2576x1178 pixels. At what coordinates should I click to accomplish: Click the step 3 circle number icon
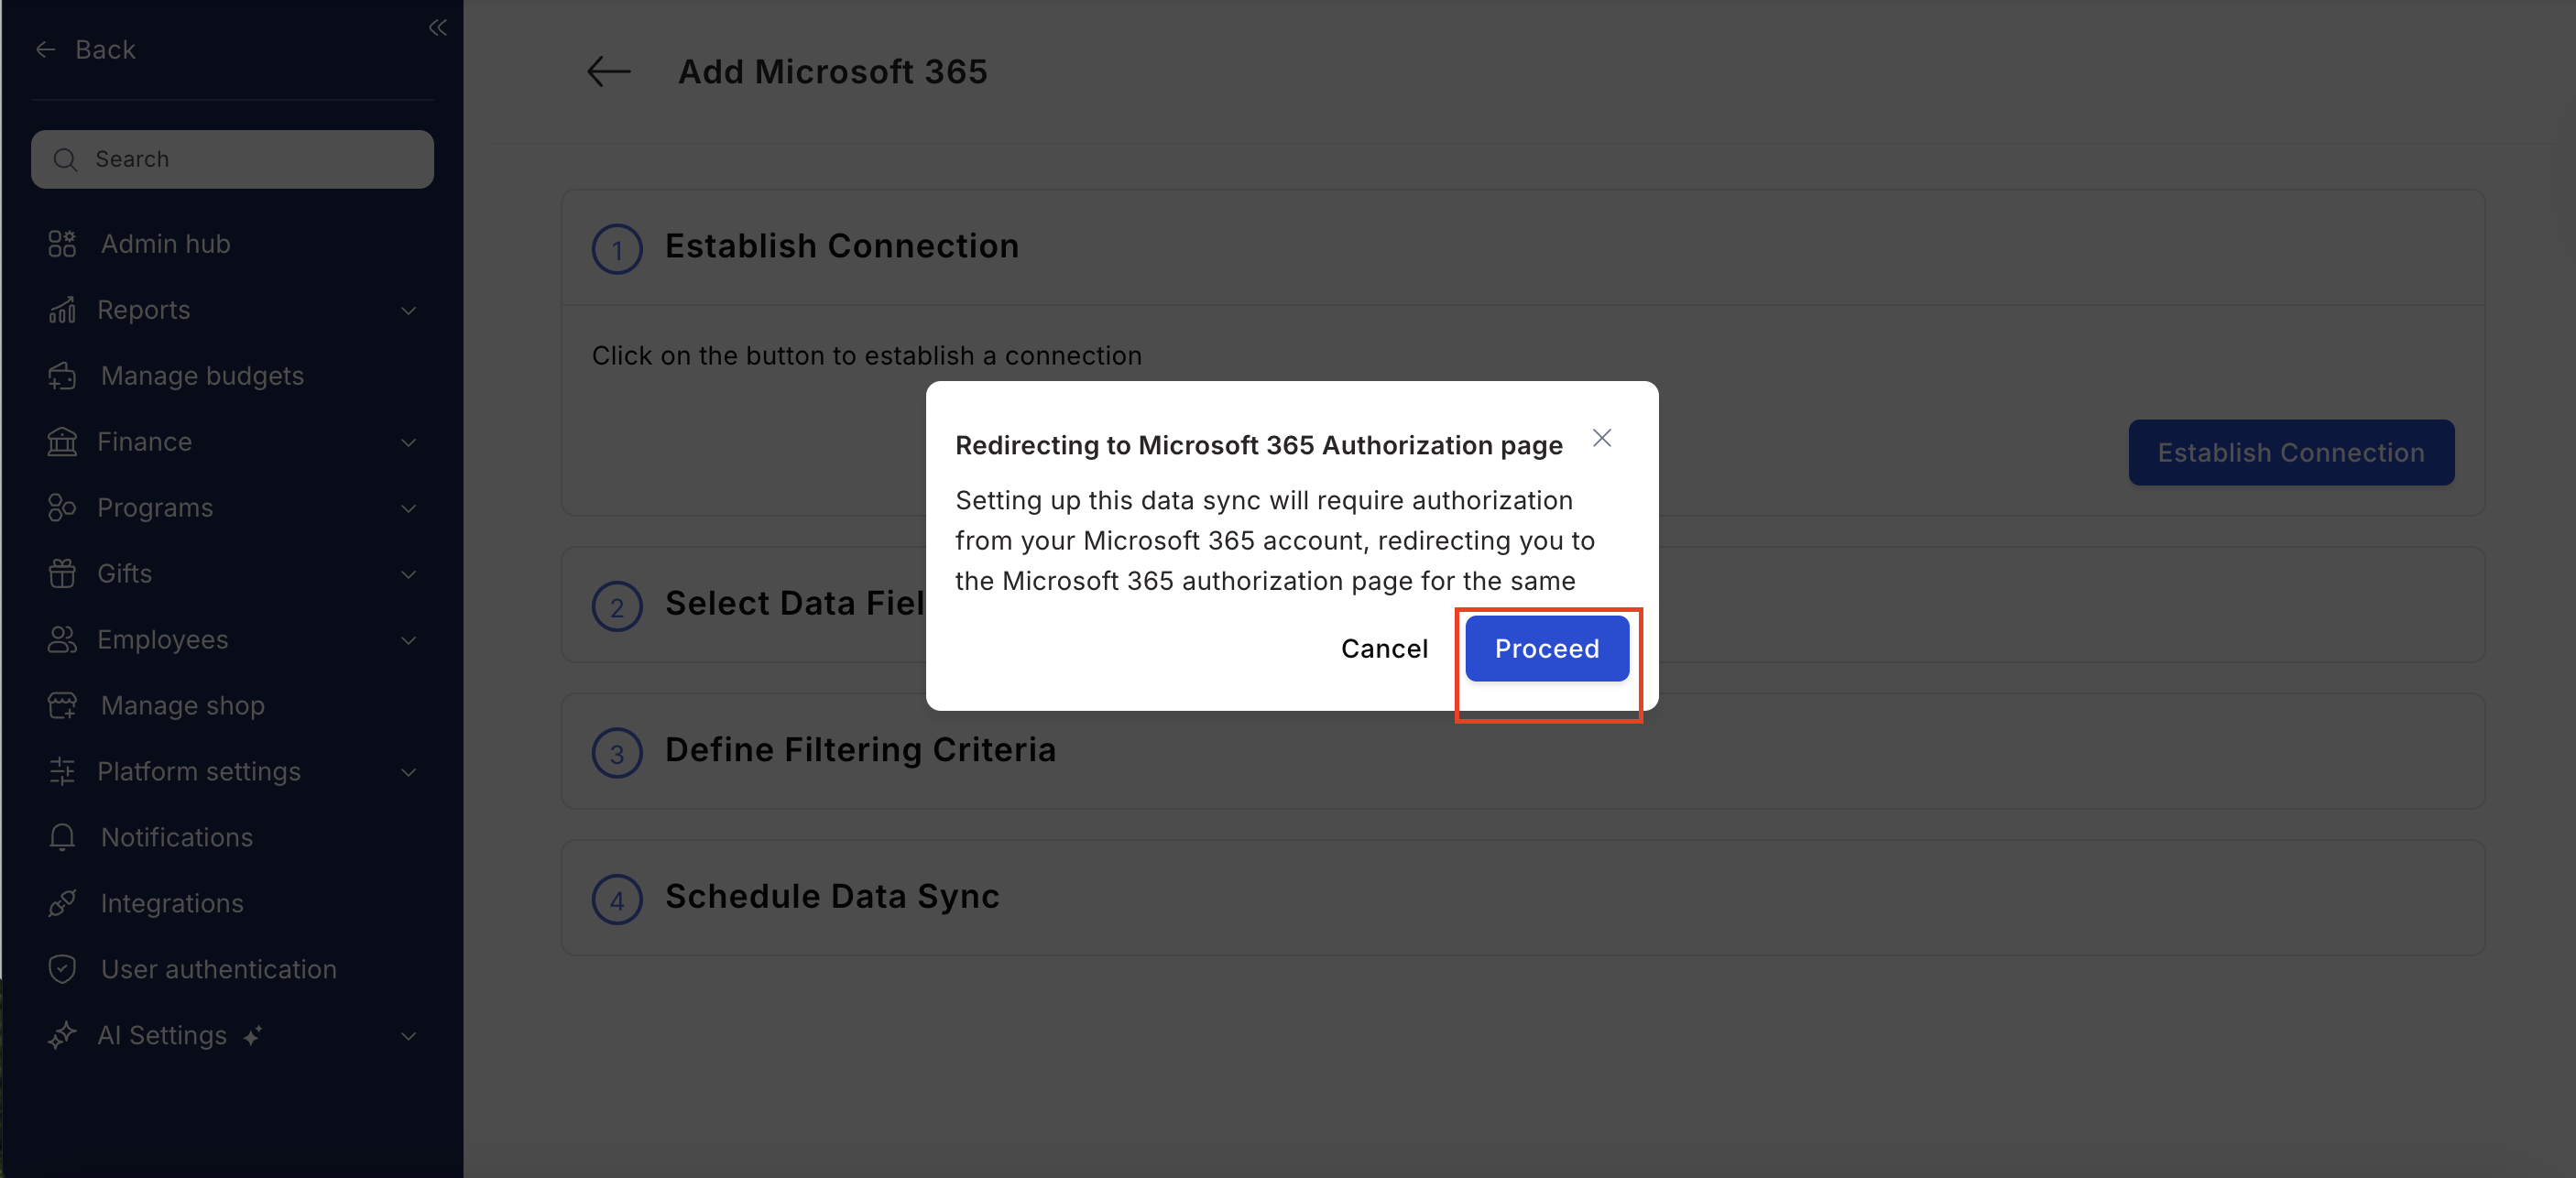click(617, 753)
